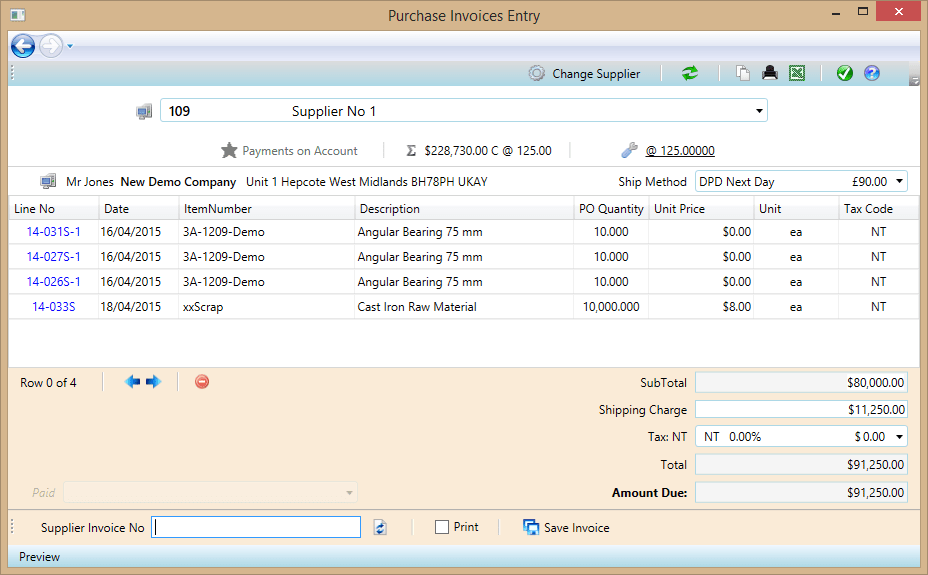Click Preview in the status bar
The height and width of the screenshot is (575, 928).
coord(39,557)
